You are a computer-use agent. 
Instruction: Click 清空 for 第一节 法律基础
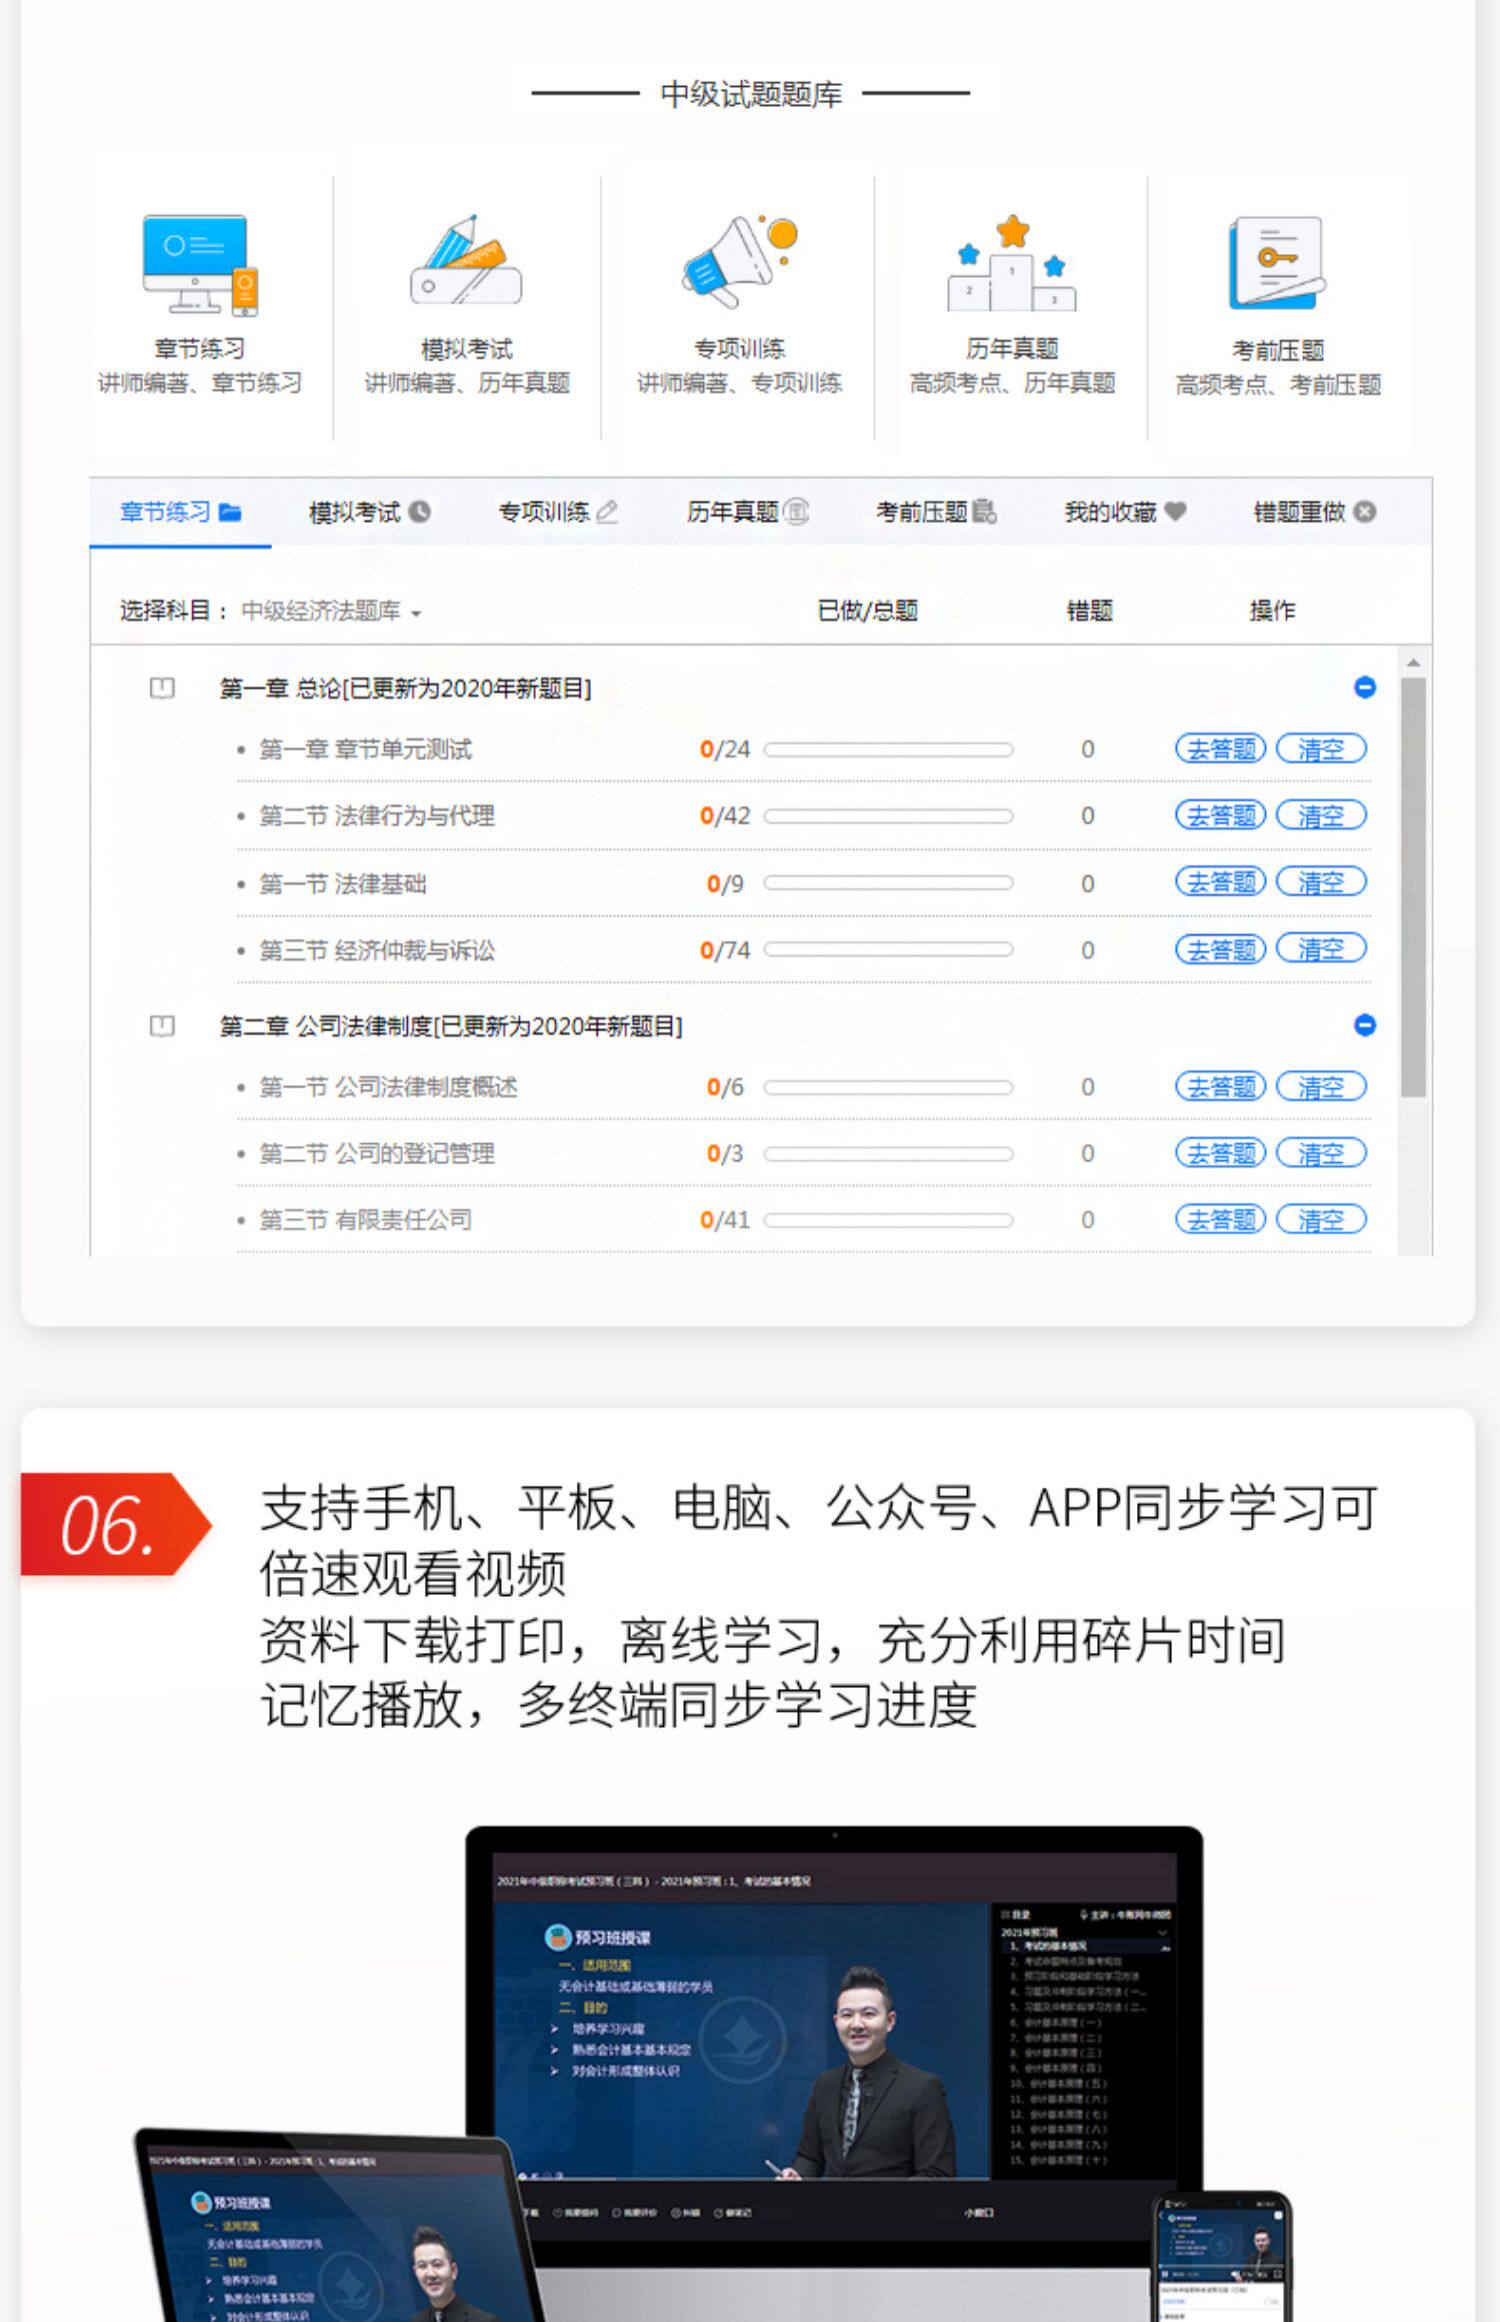click(1322, 883)
